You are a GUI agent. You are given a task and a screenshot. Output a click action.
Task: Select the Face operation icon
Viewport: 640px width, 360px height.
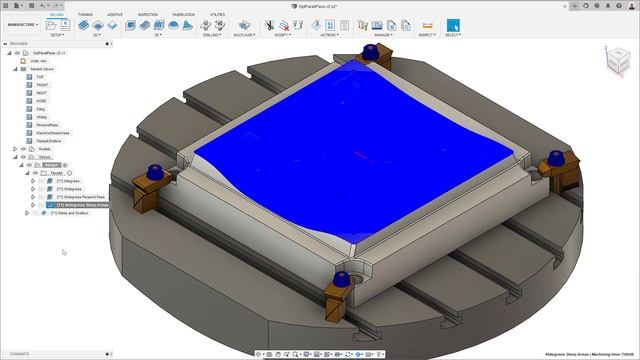(112, 25)
